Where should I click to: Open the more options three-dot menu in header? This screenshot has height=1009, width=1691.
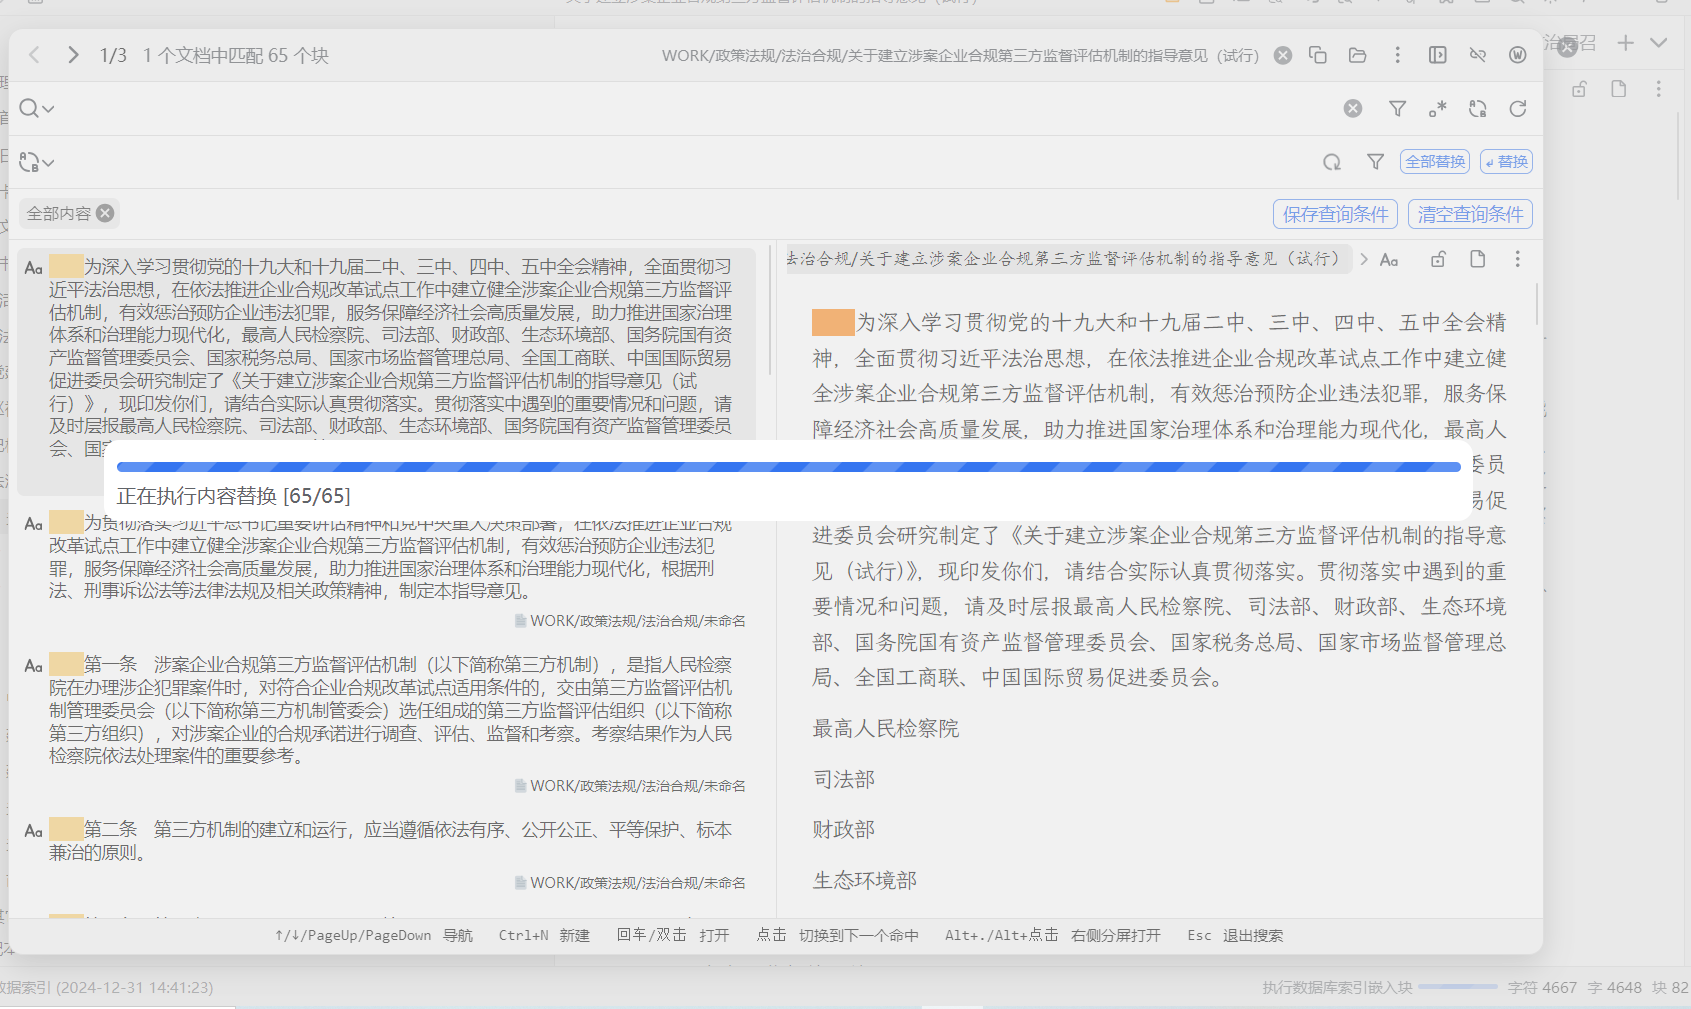coord(1397,56)
